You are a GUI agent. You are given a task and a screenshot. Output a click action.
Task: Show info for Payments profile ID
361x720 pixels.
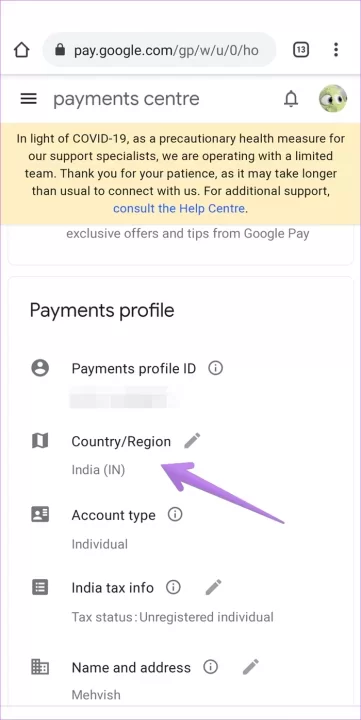pyautogui.click(x=215, y=368)
